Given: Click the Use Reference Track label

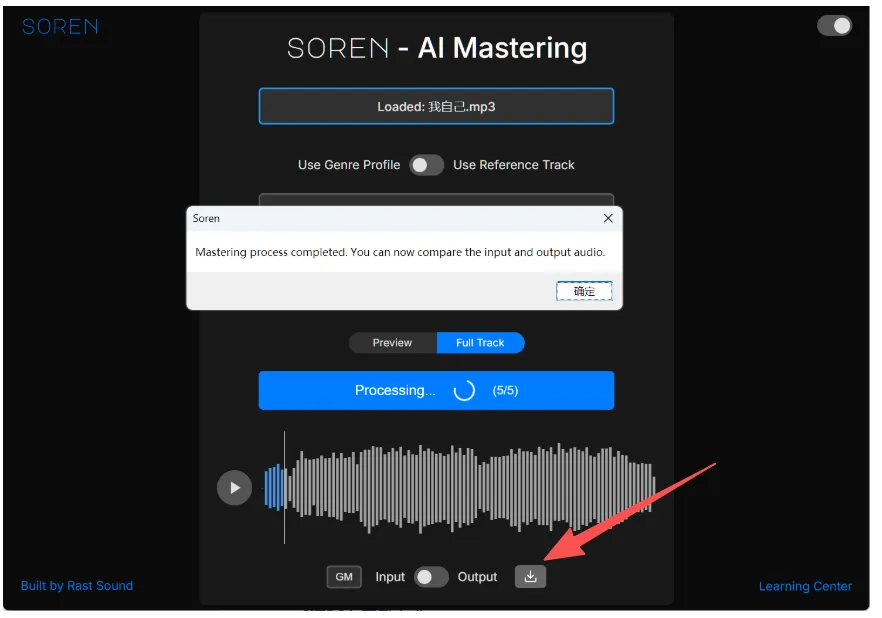Looking at the screenshot, I should [x=514, y=165].
